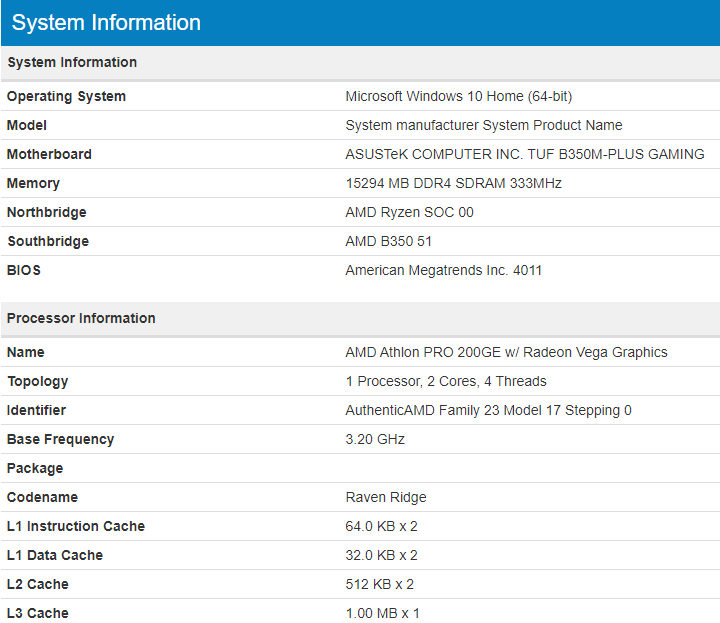Viewport: 720px width, 623px height.
Task: Click the 'Identifier' label
Action: (x=36, y=410)
